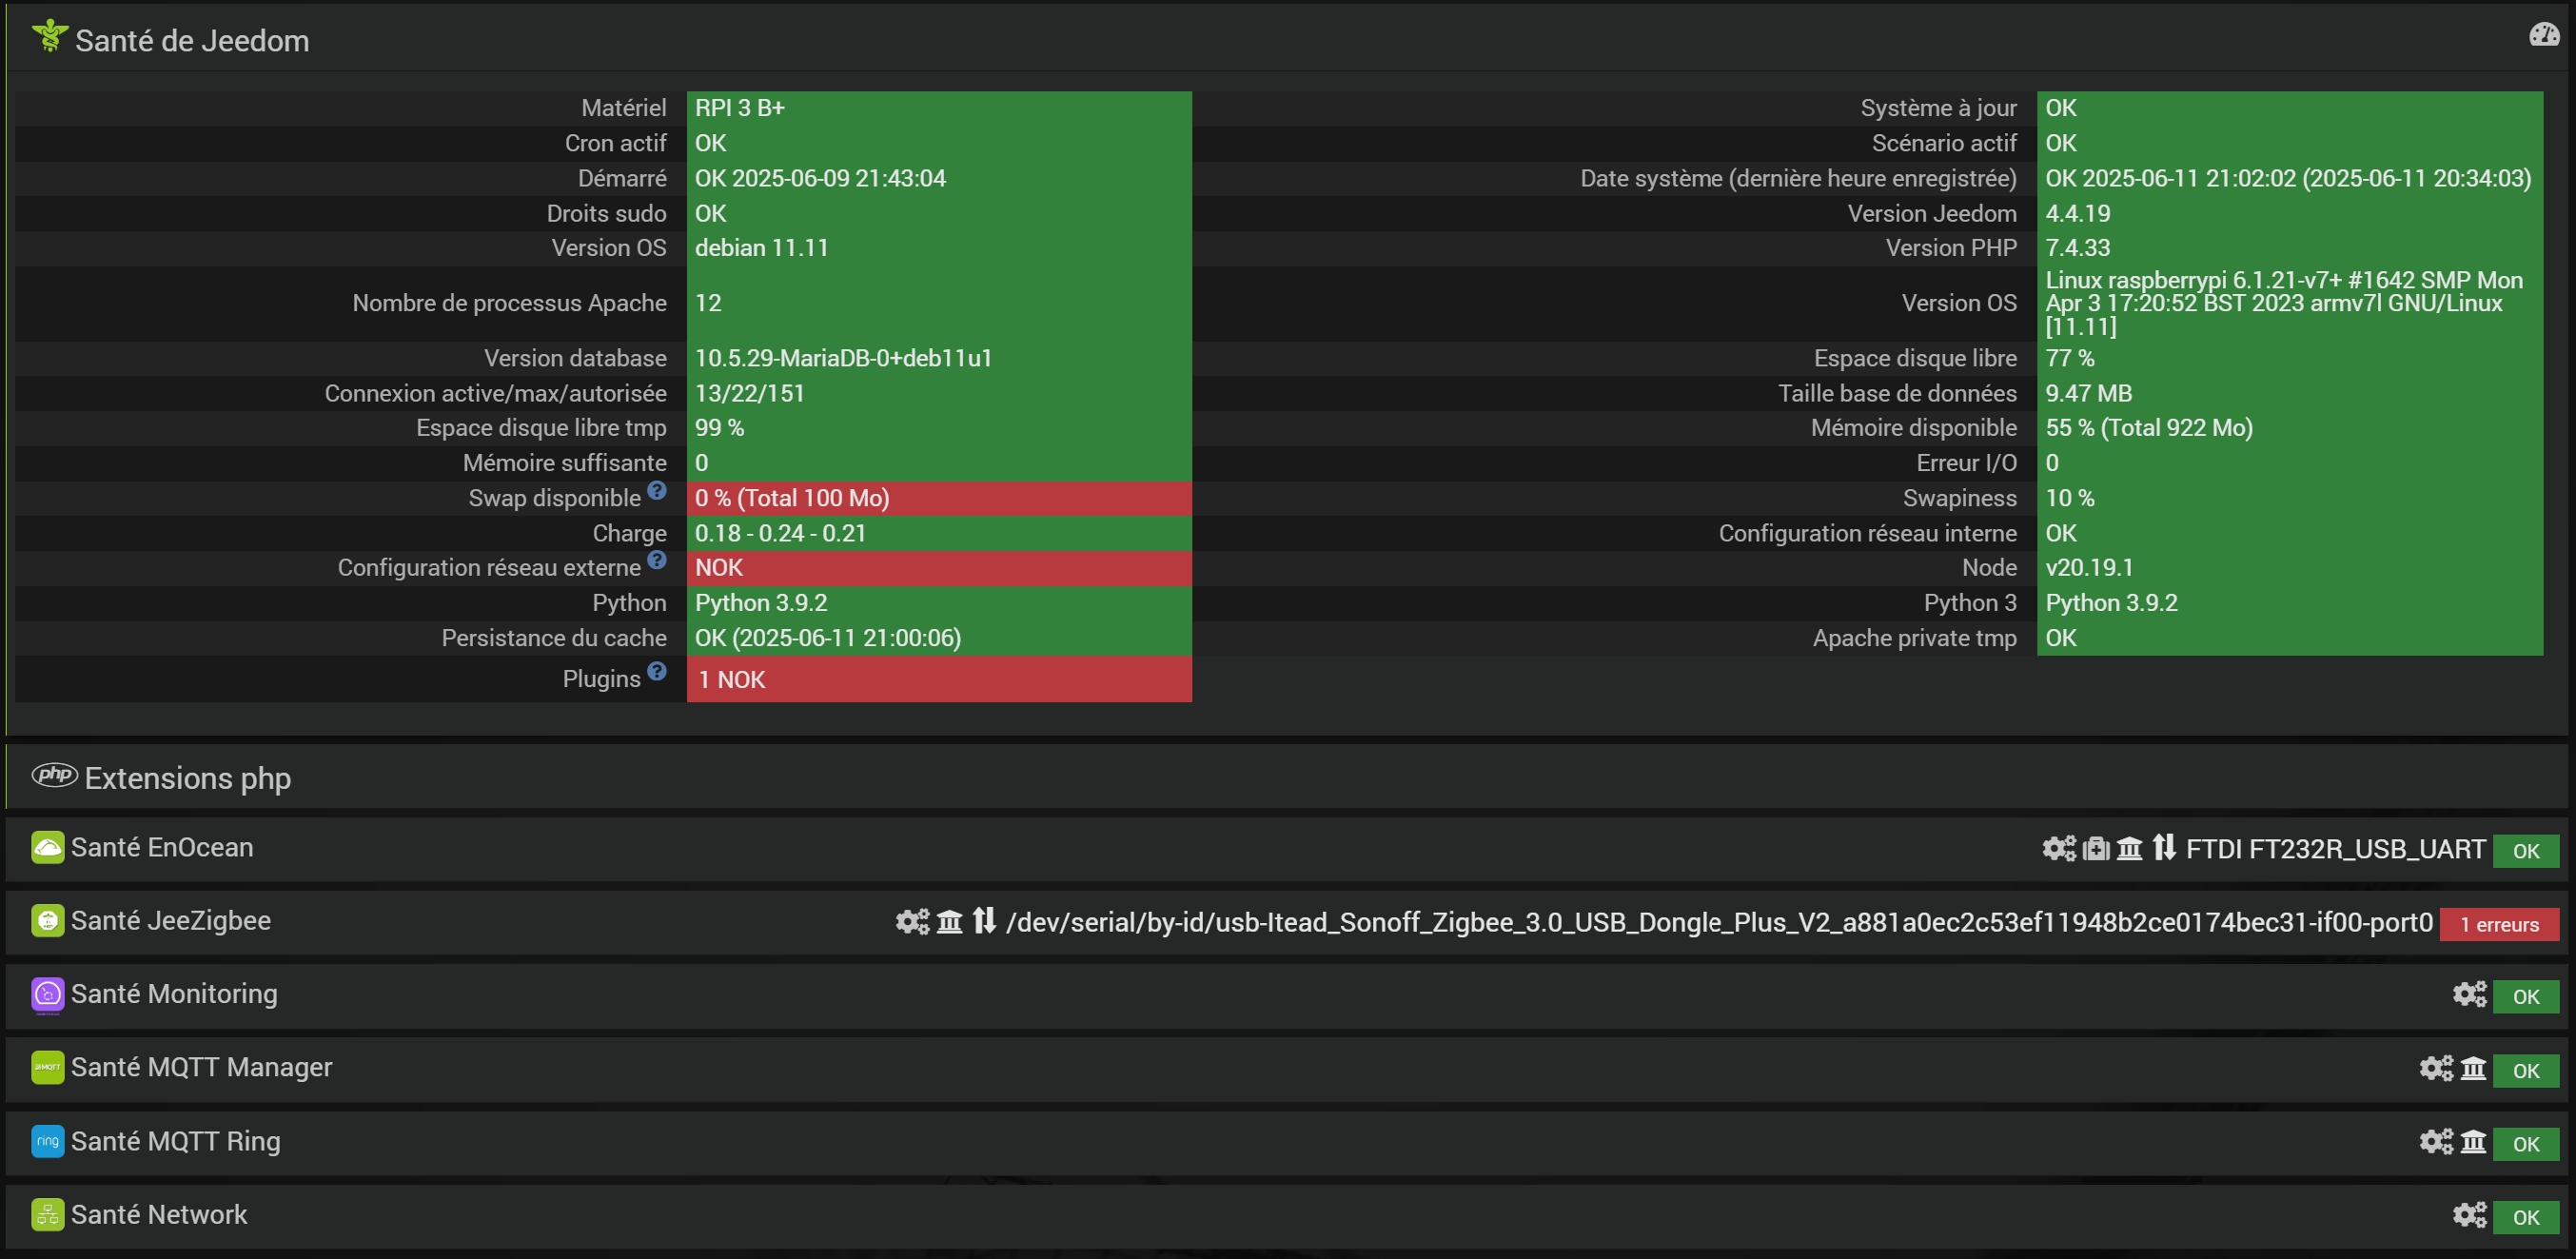Click the JeeZigbee bank/university icon

point(950,921)
